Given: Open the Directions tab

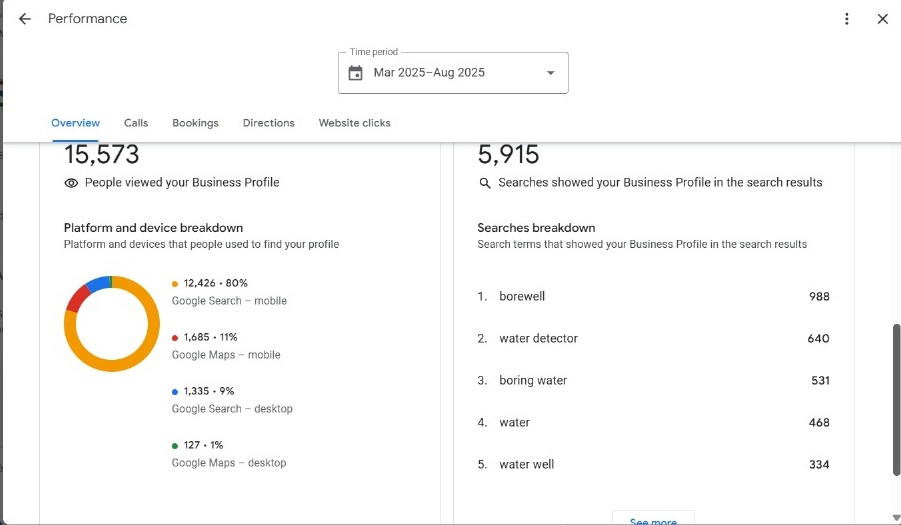Looking at the screenshot, I should [268, 123].
